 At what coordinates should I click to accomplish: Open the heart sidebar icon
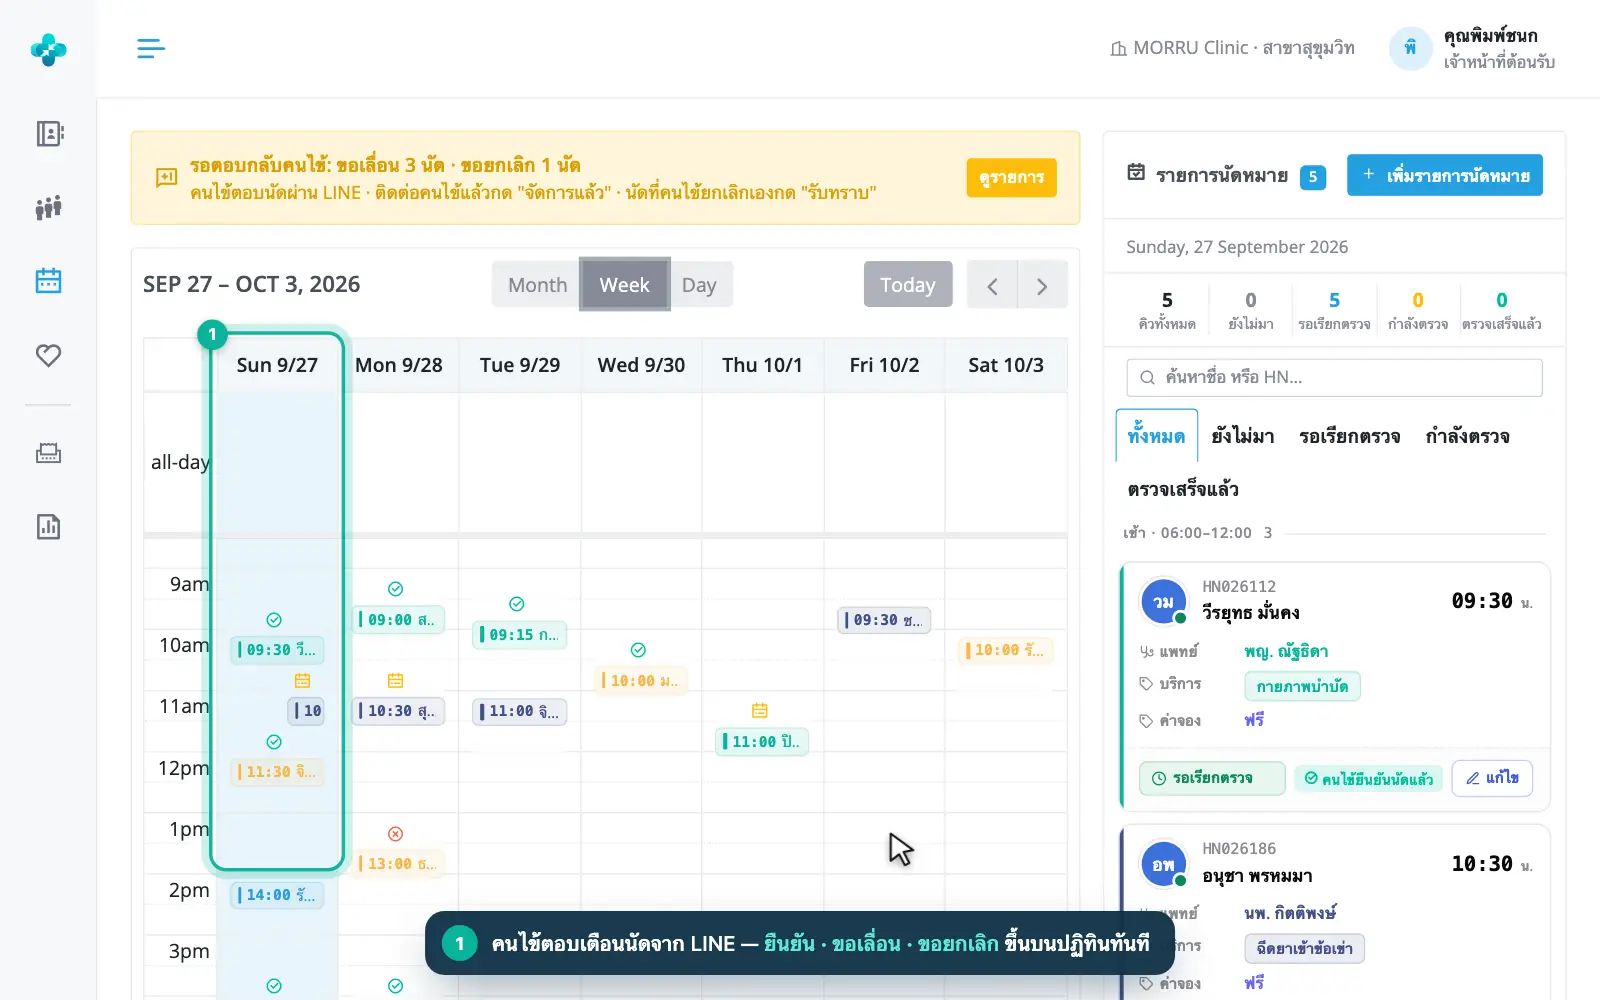pyautogui.click(x=49, y=355)
